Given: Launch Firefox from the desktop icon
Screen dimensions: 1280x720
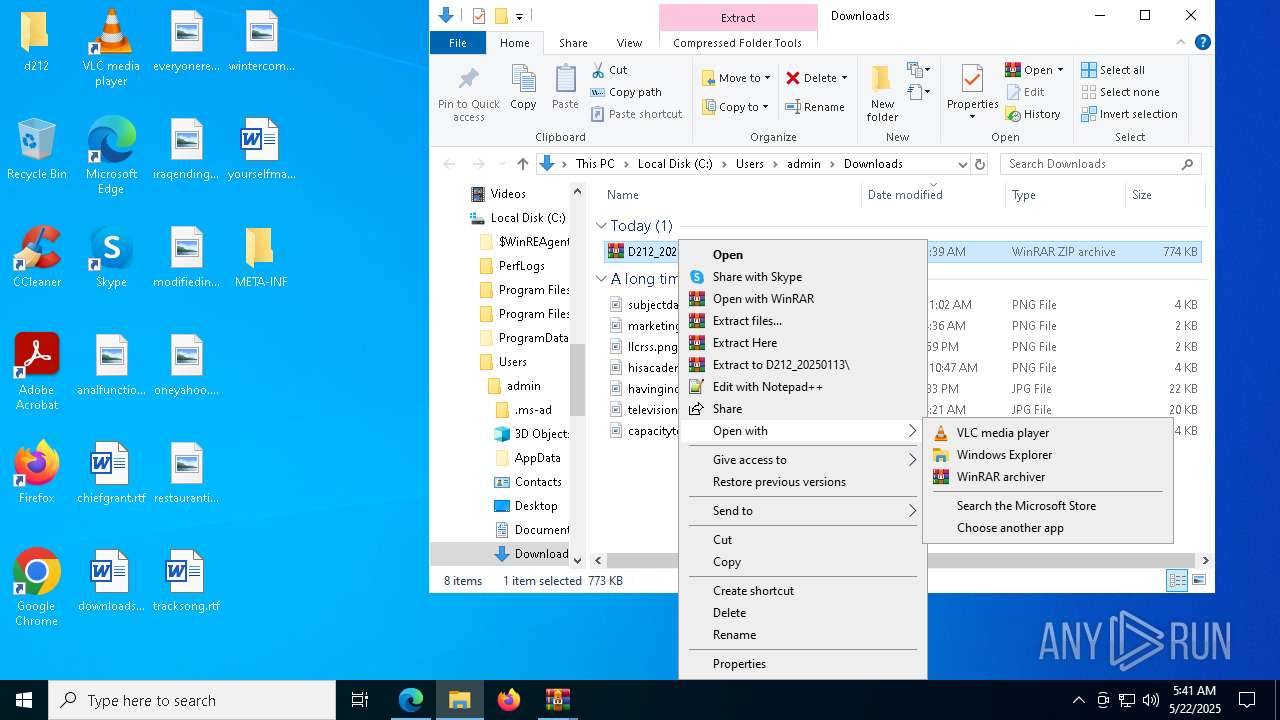Looking at the screenshot, I should (x=37, y=473).
